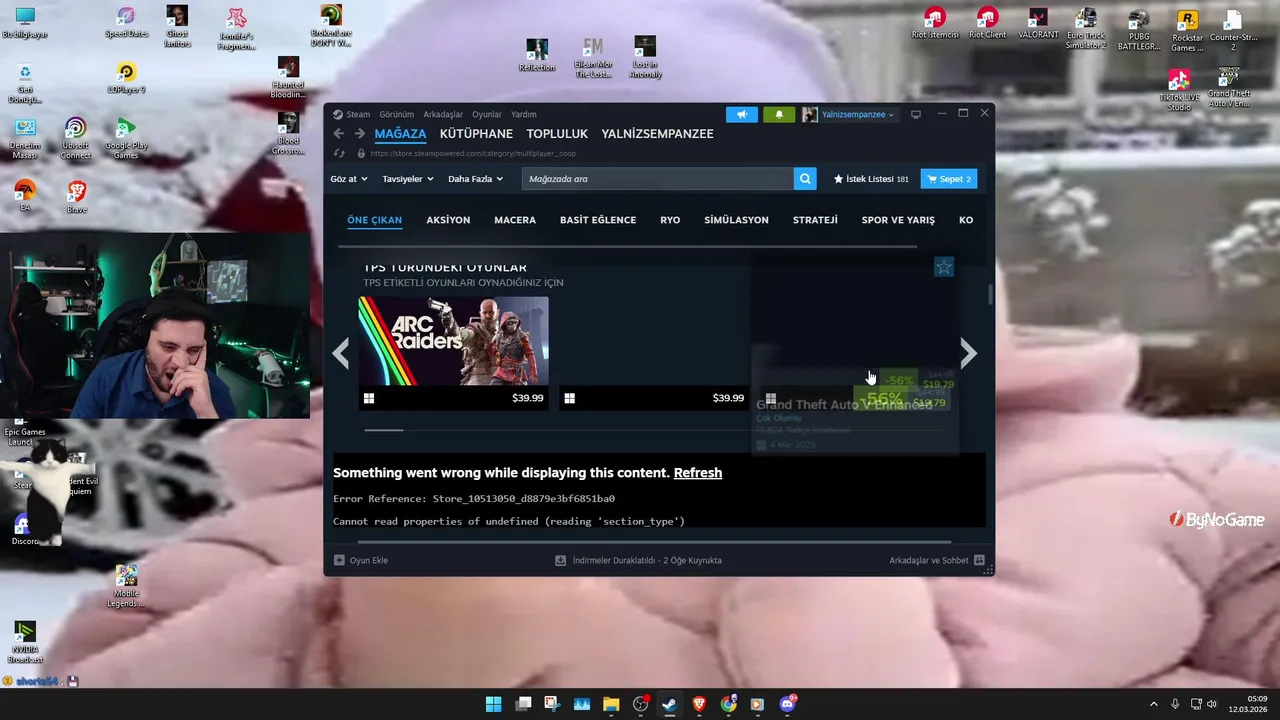Viewport: 1280px width, 720px height.
Task: Open EA app desktop shortcut
Action: coord(25,195)
